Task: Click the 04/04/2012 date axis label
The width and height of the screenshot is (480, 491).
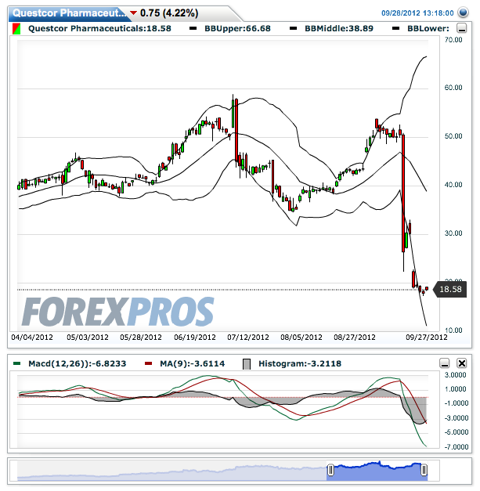Action: click(x=32, y=337)
